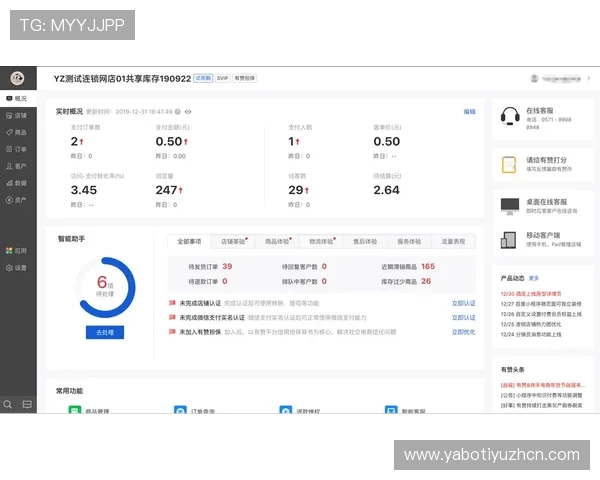Open the [公告] 小程序 headline
Image resolution: width=600 pixels, height=480 pixels.
pyautogui.click(x=541, y=395)
